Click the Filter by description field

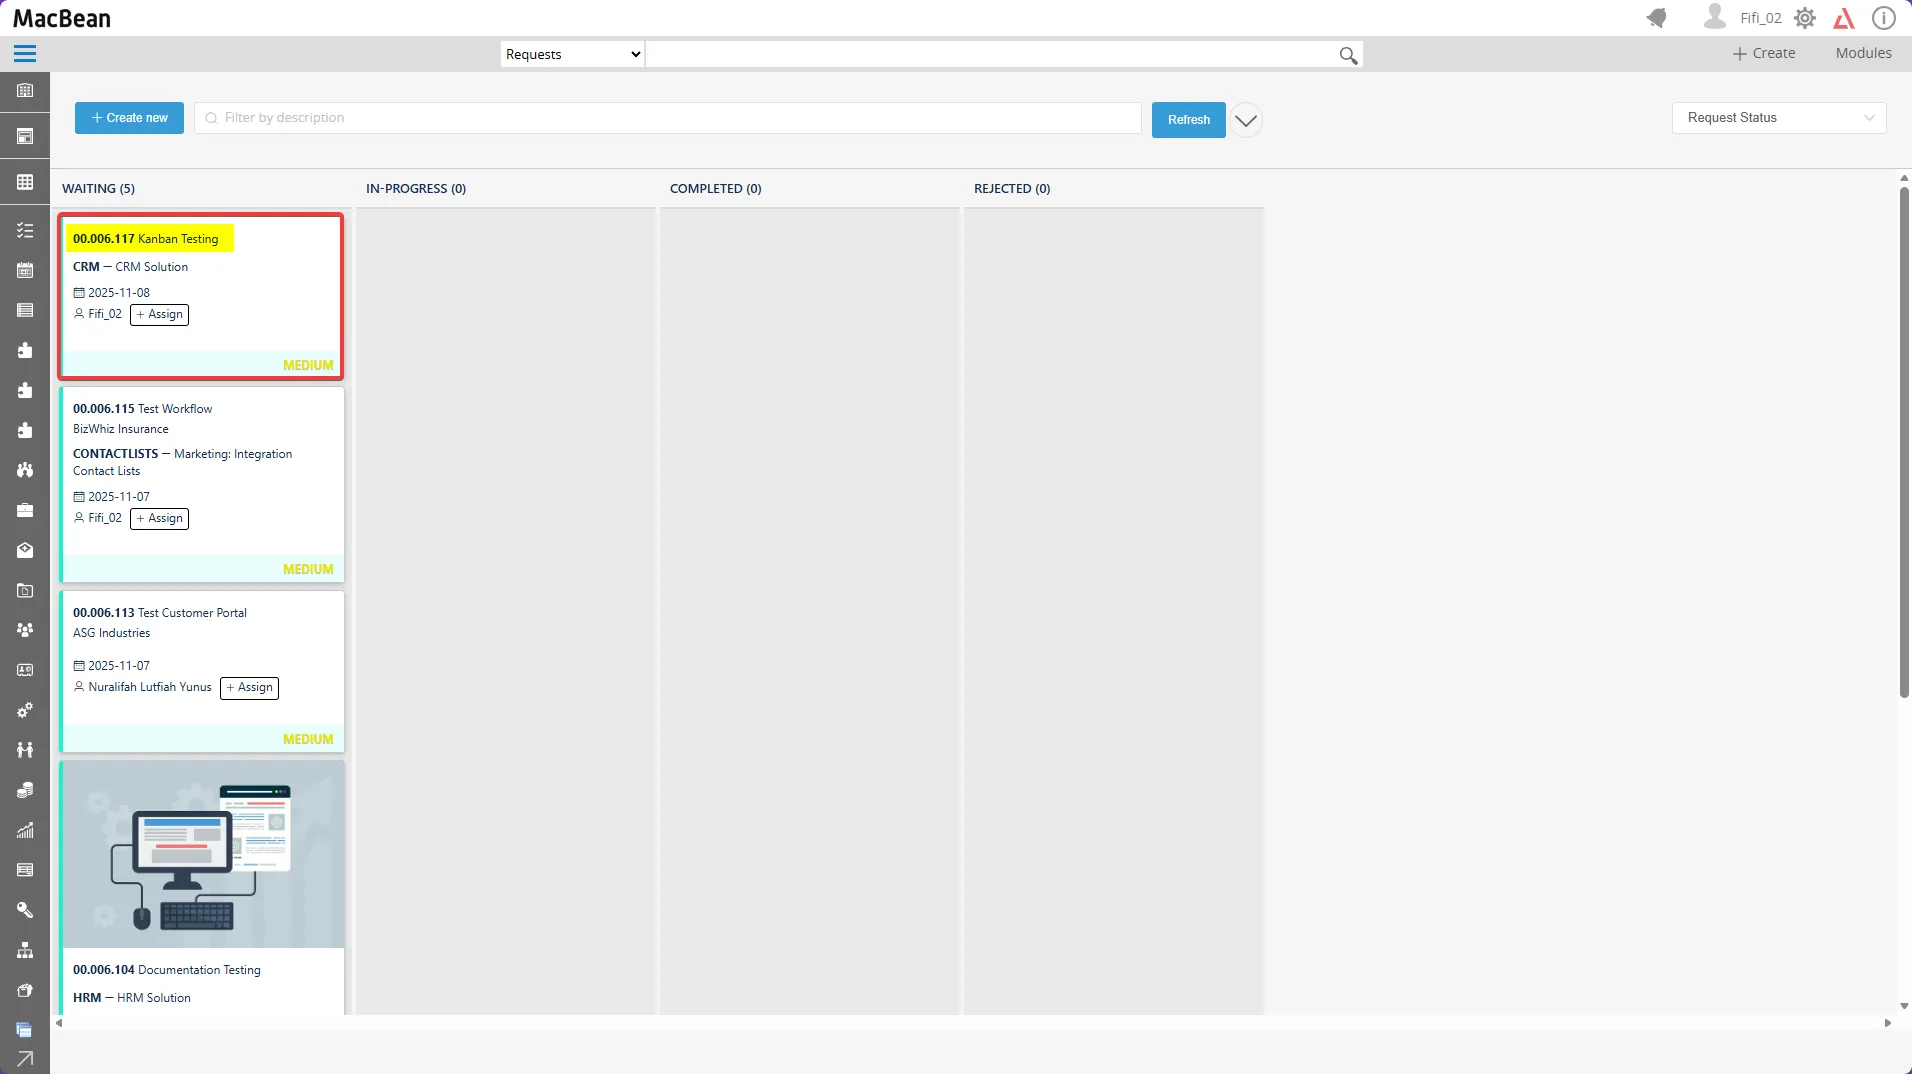tap(668, 118)
